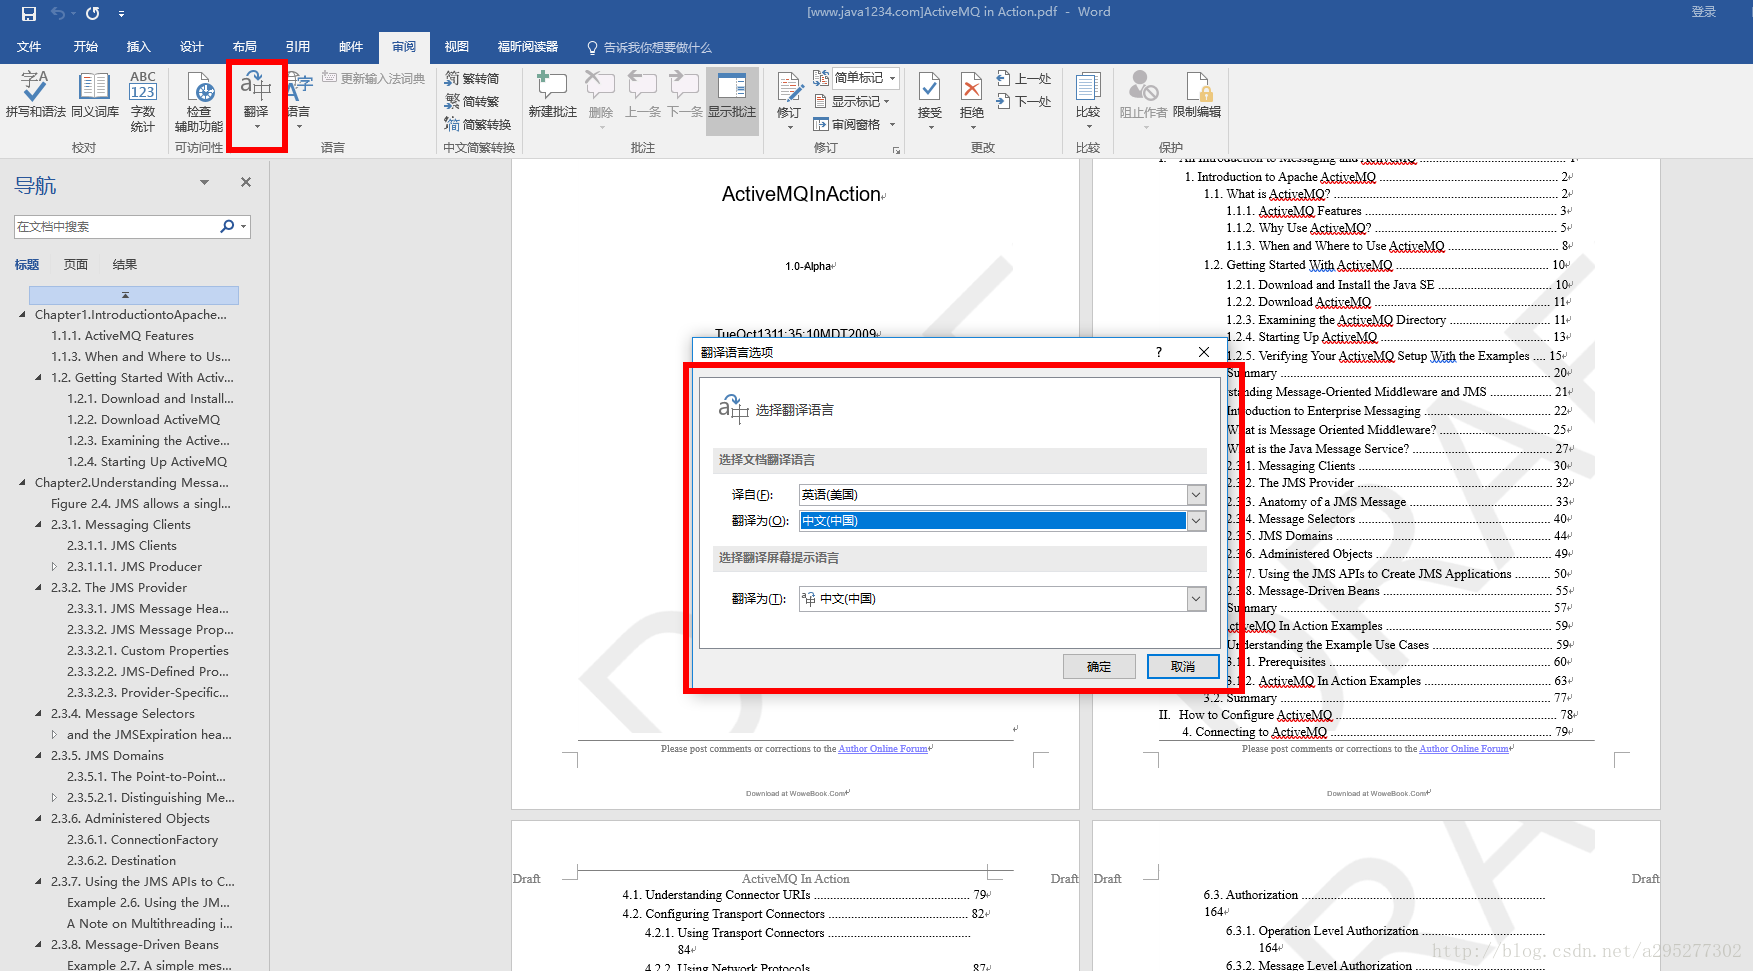Click the help question mark in dialog
This screenshot has height=971, width=1753.
[1159, 352]
